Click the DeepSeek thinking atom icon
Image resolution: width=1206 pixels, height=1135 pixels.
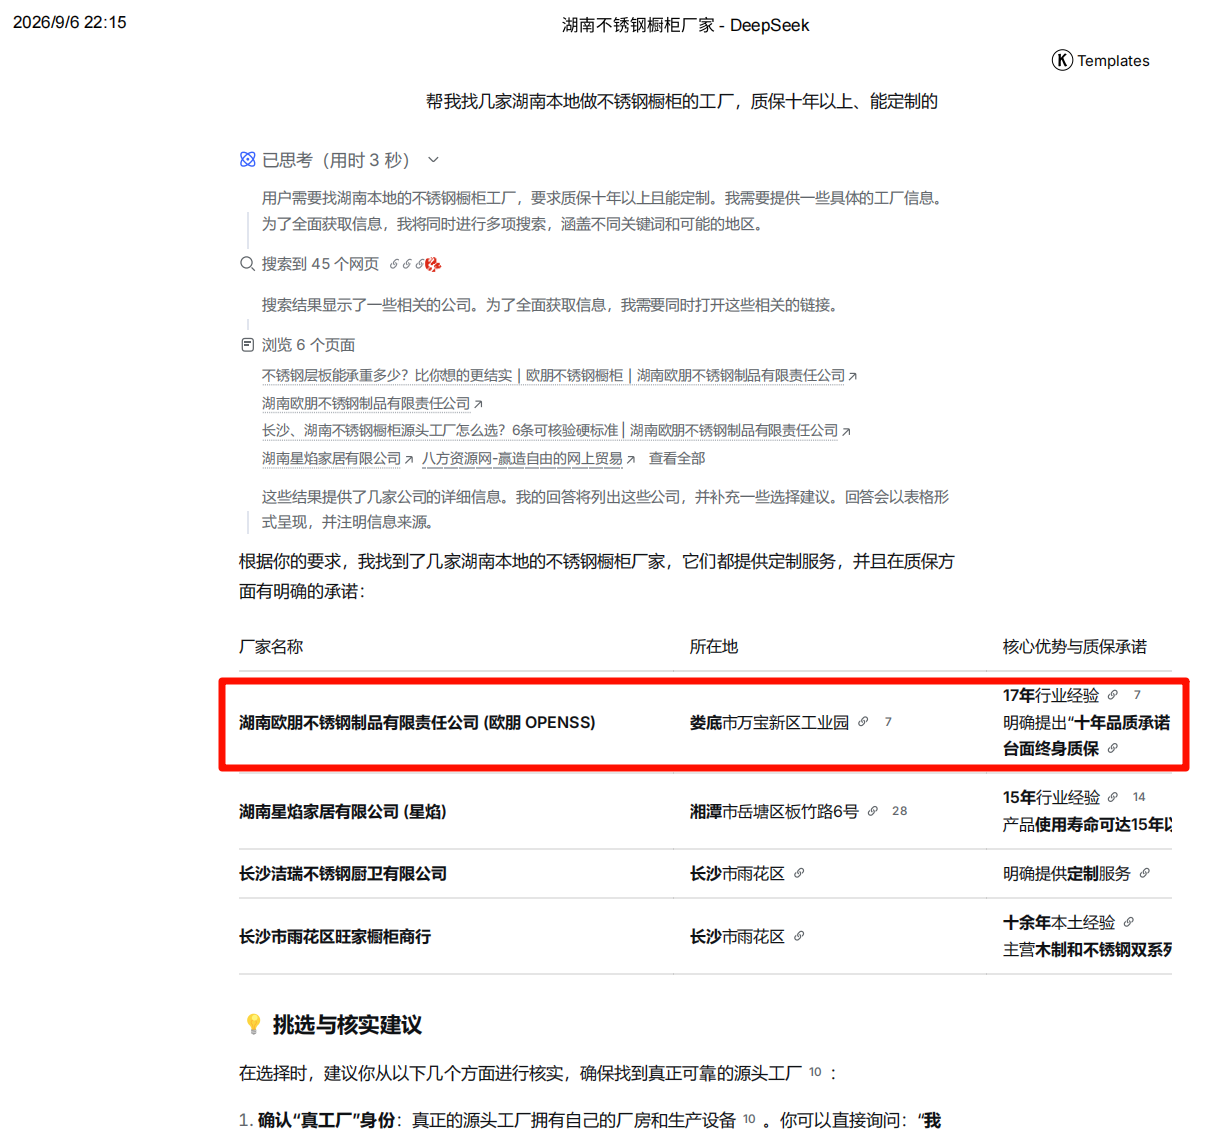[x=247, y=160]
